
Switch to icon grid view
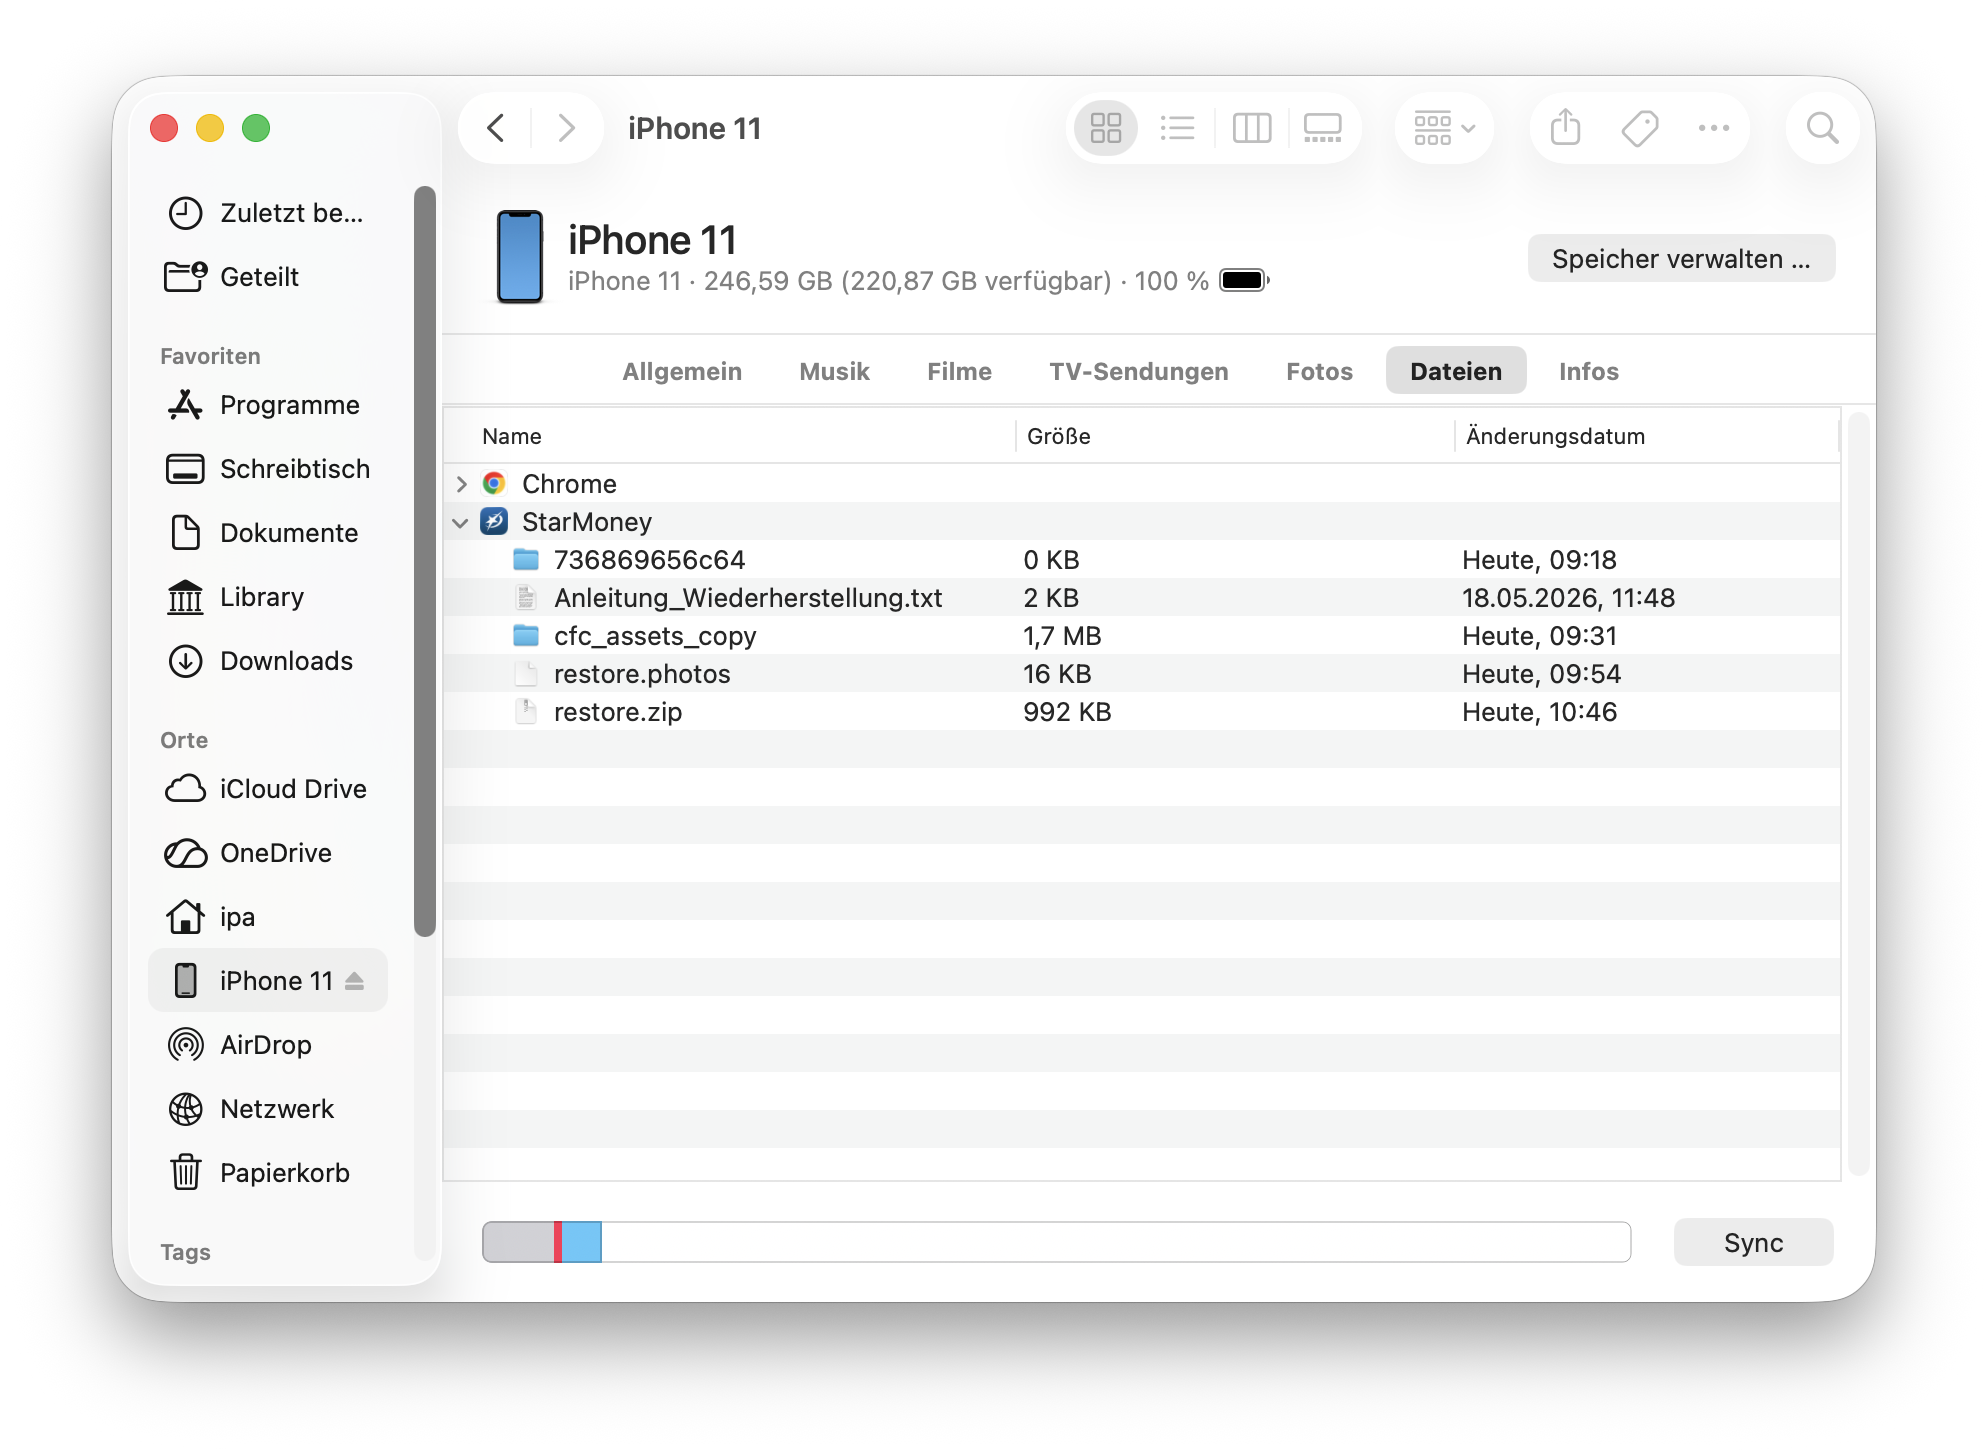tap(1106, 128)
